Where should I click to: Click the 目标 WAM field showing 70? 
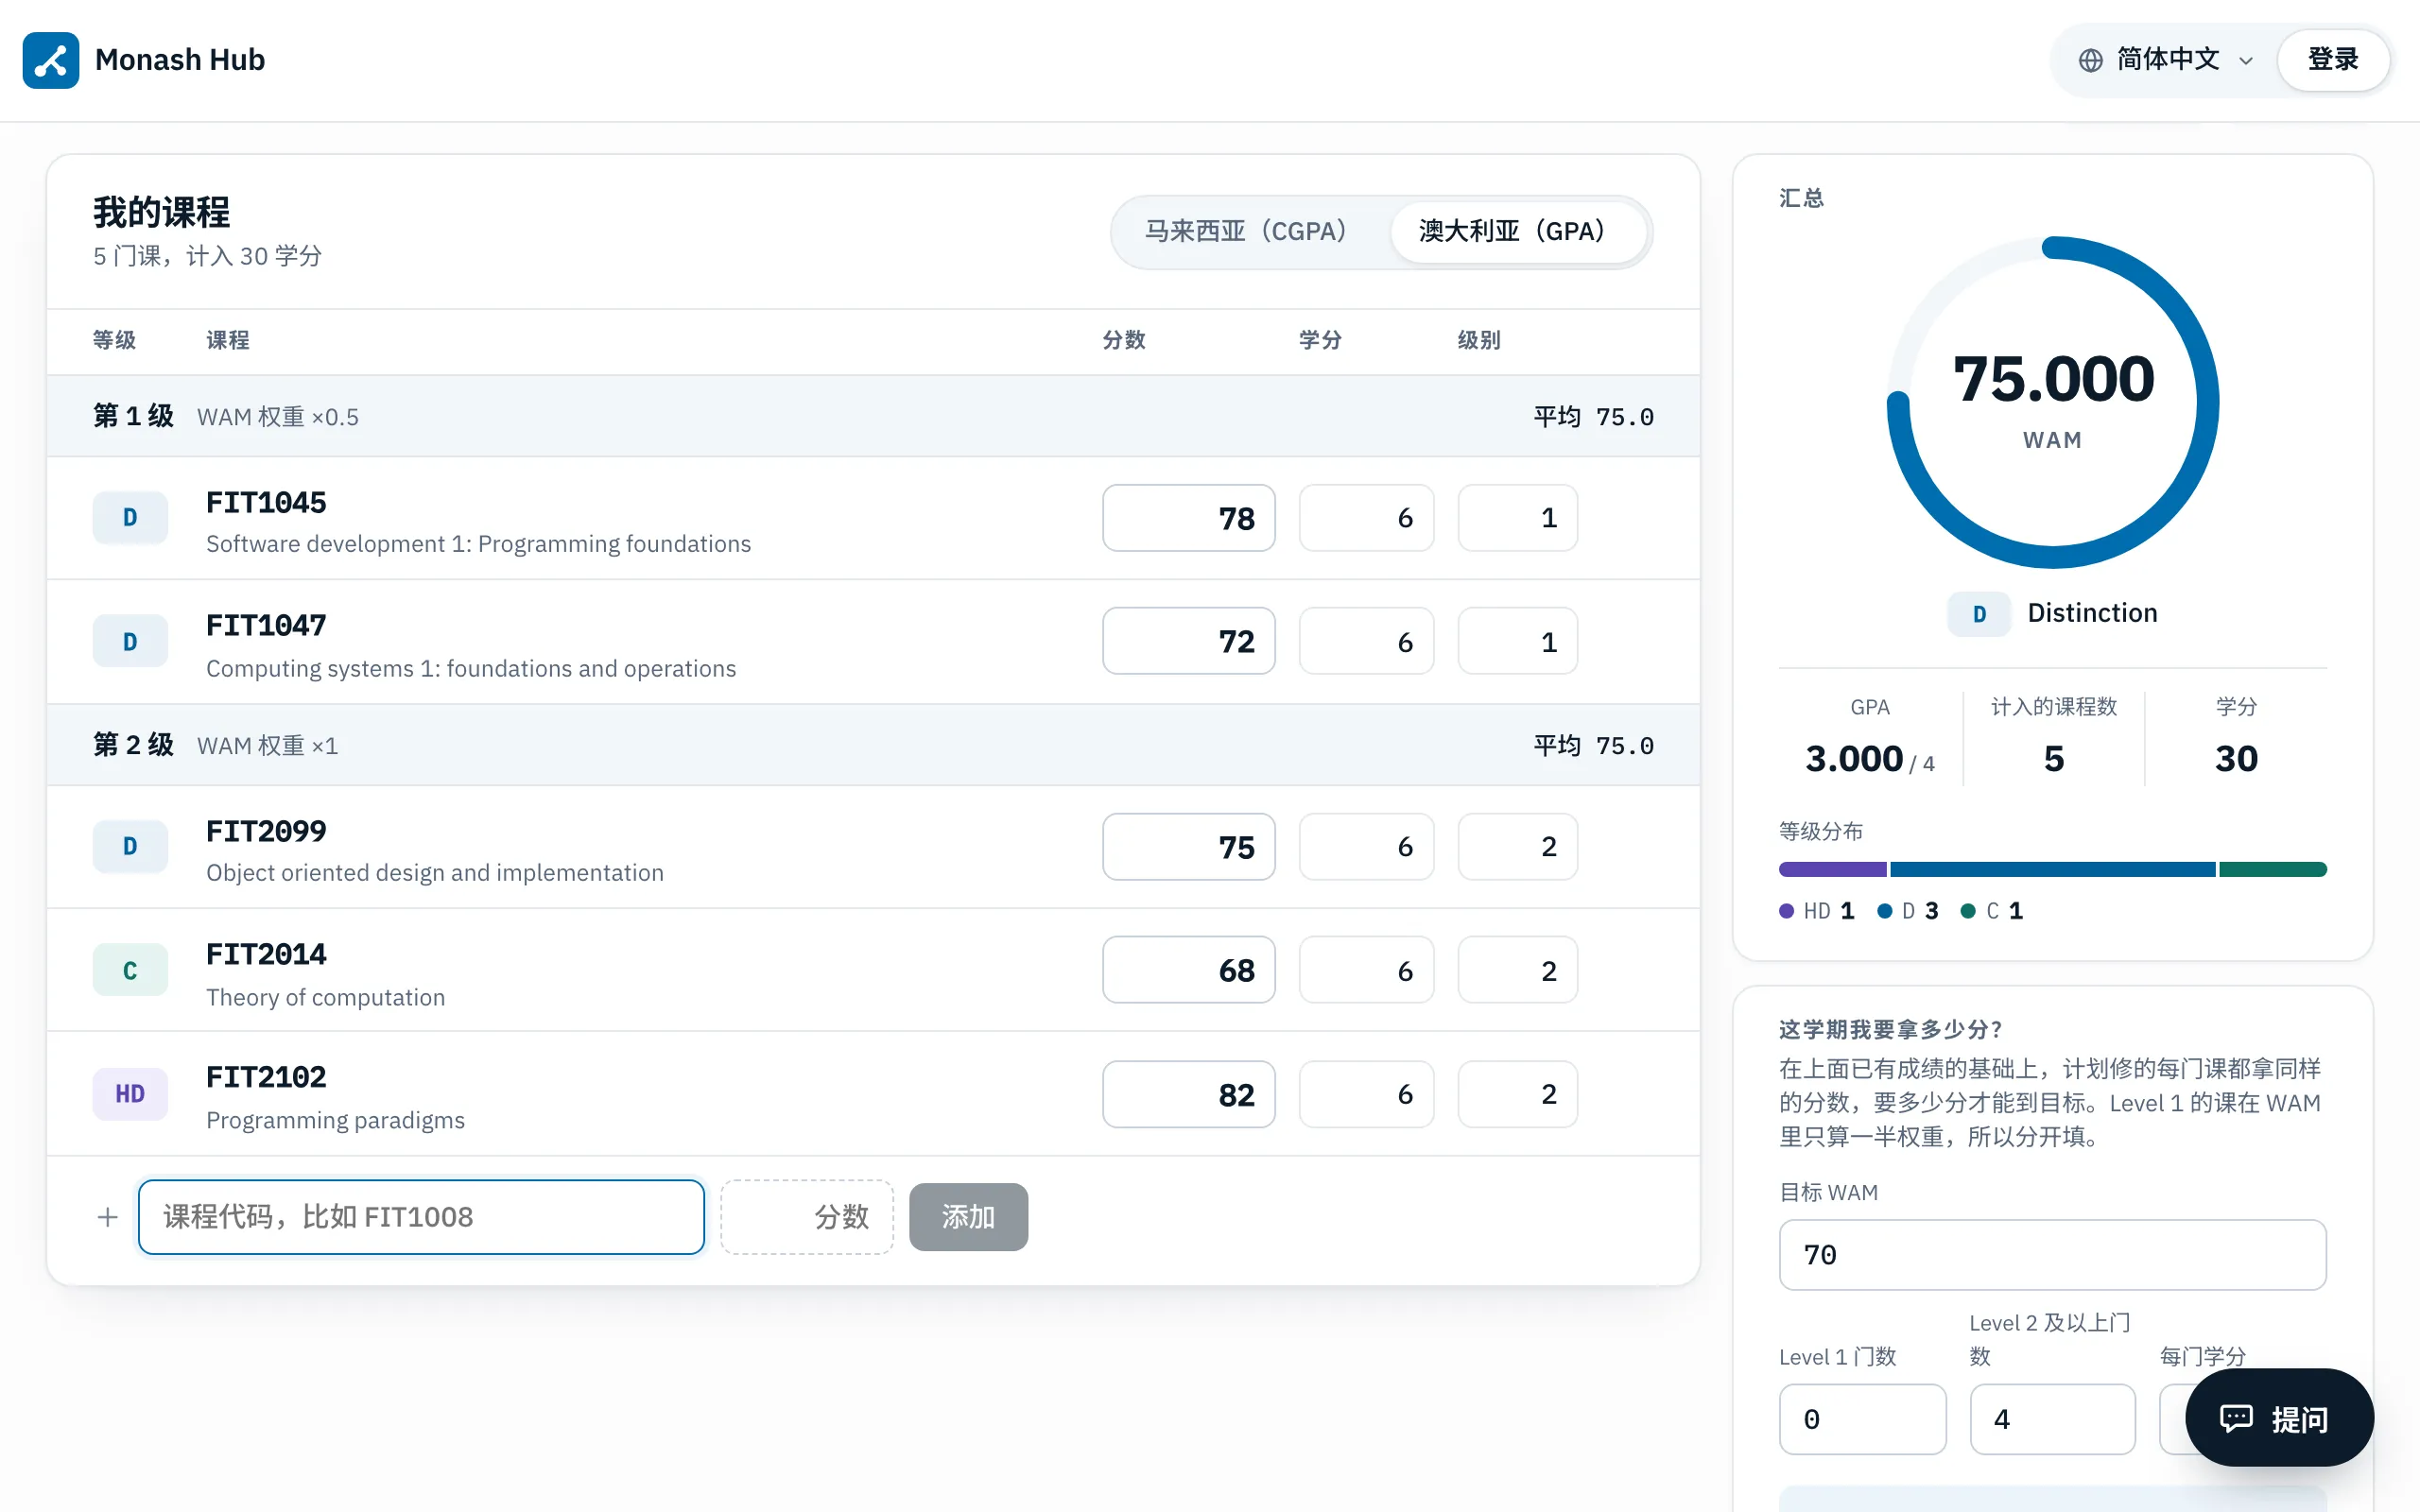click(2052, 1255)
